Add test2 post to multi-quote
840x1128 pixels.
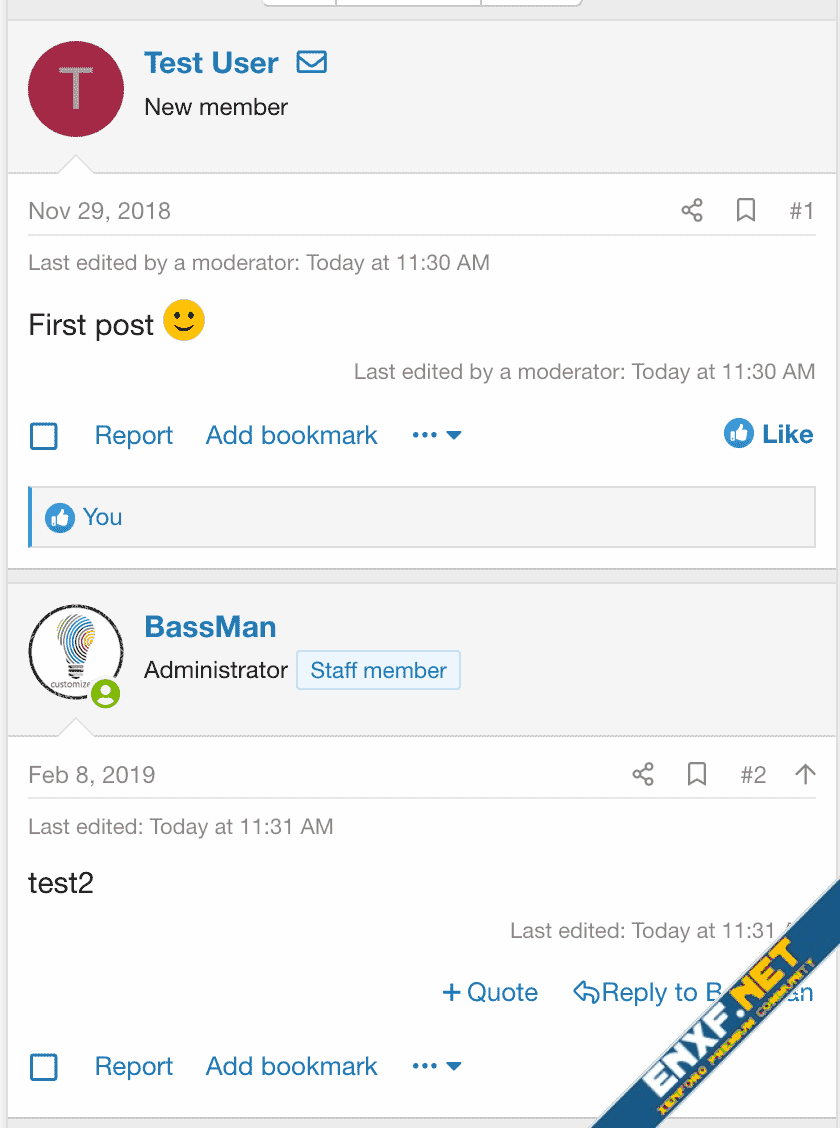[490, 992]
